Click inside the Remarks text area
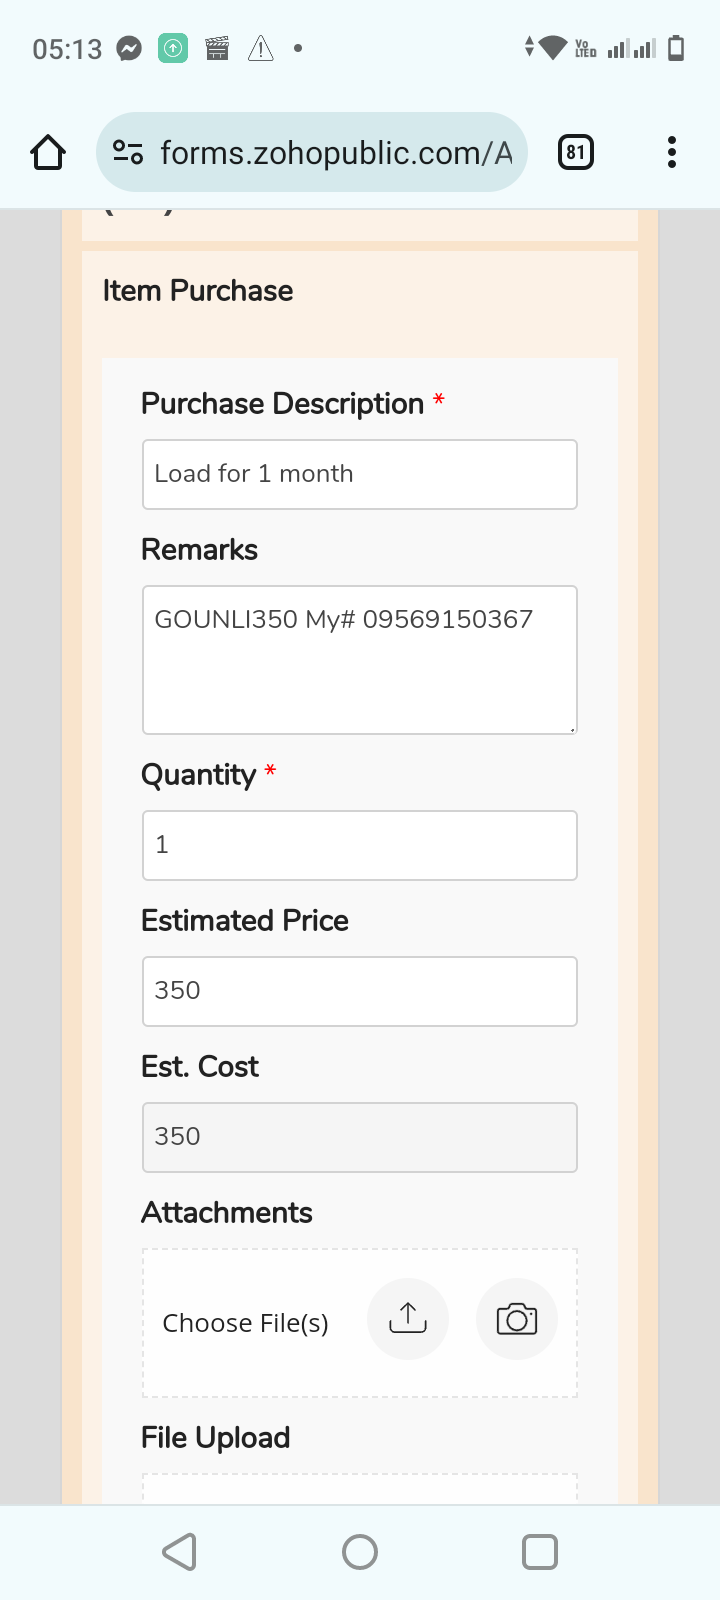 tap(360, 660)
